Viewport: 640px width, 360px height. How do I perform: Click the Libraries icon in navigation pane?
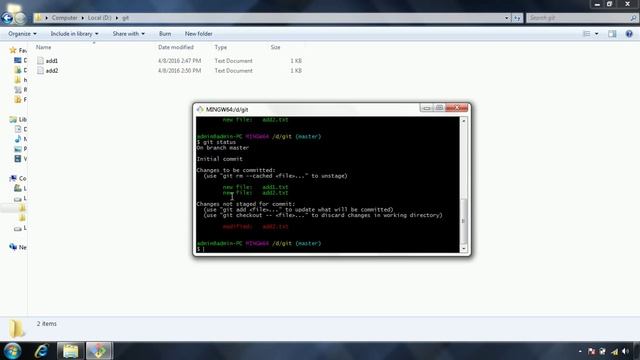tap(13, 119)
